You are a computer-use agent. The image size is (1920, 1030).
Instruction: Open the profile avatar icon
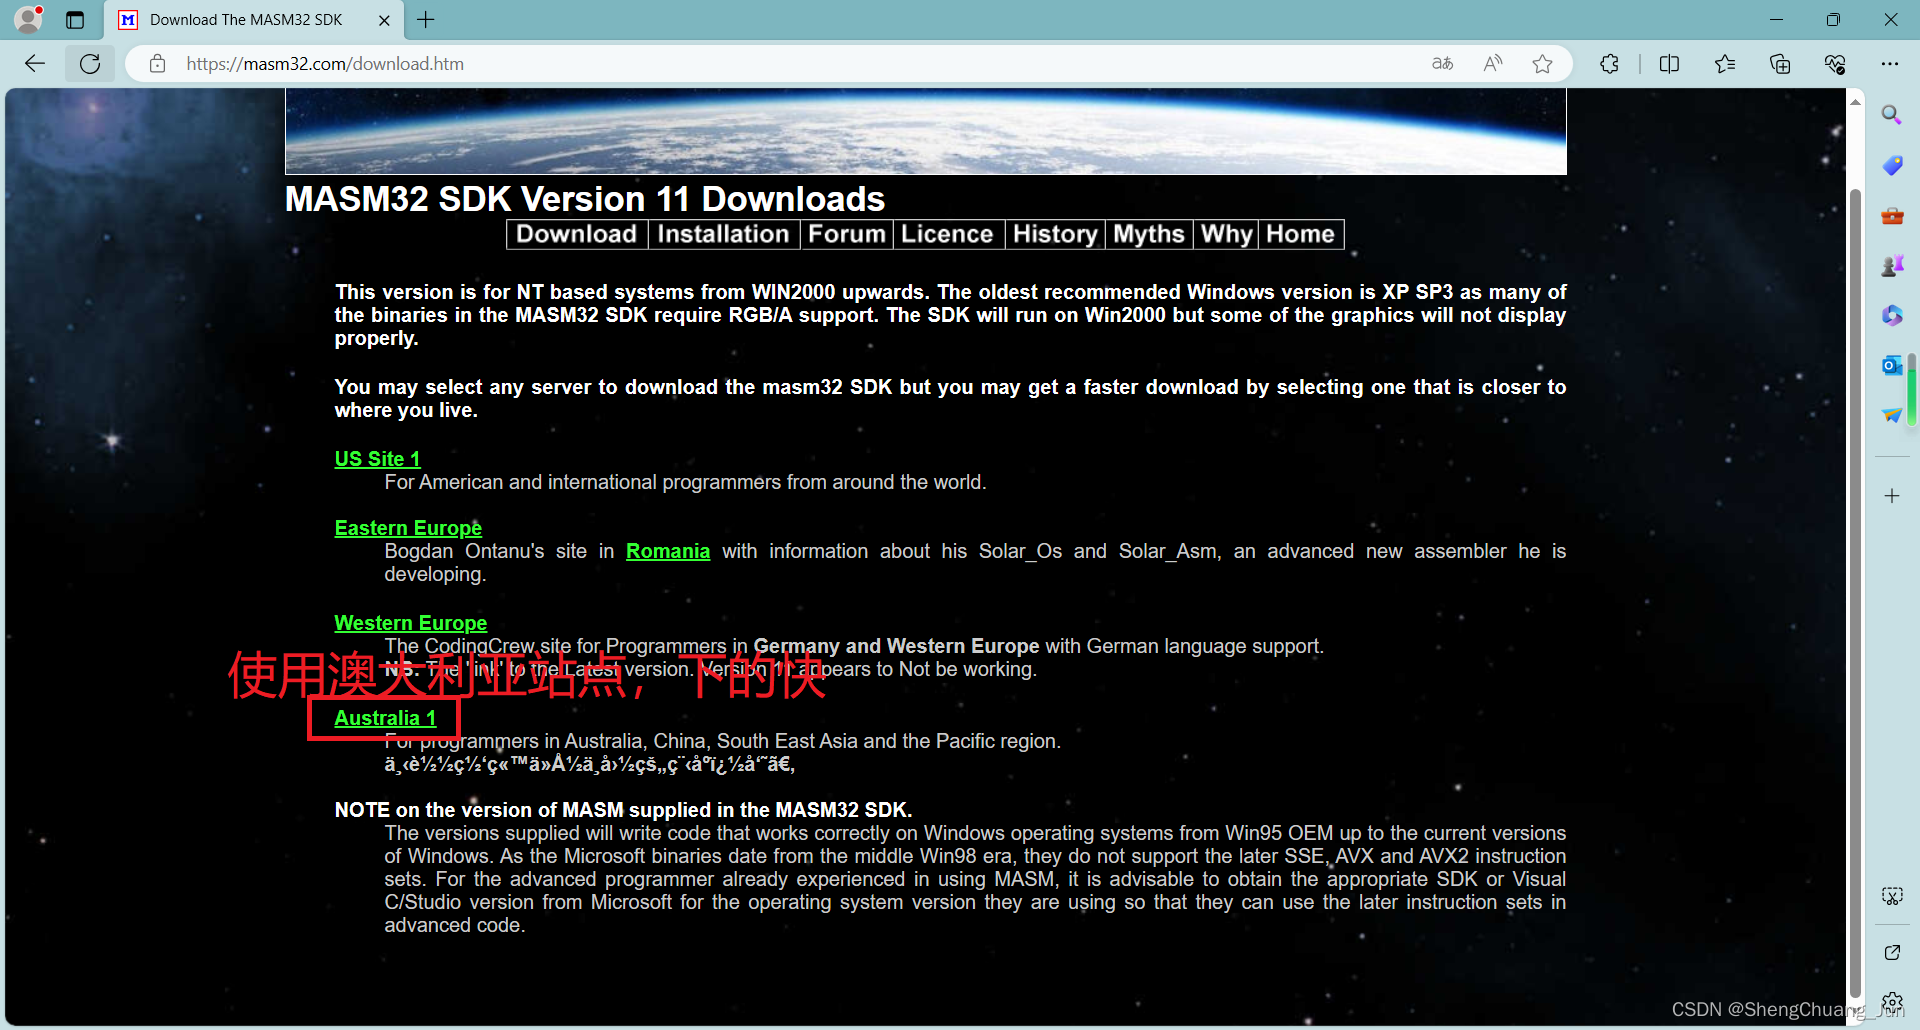29,19
